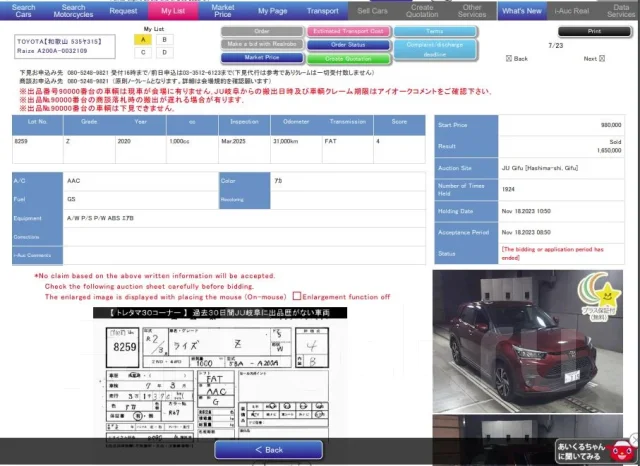Image resolution: width=640 pixels, height=466 pixels.
Task: Switch to the Market Price tab
Action: coord(223,11)
